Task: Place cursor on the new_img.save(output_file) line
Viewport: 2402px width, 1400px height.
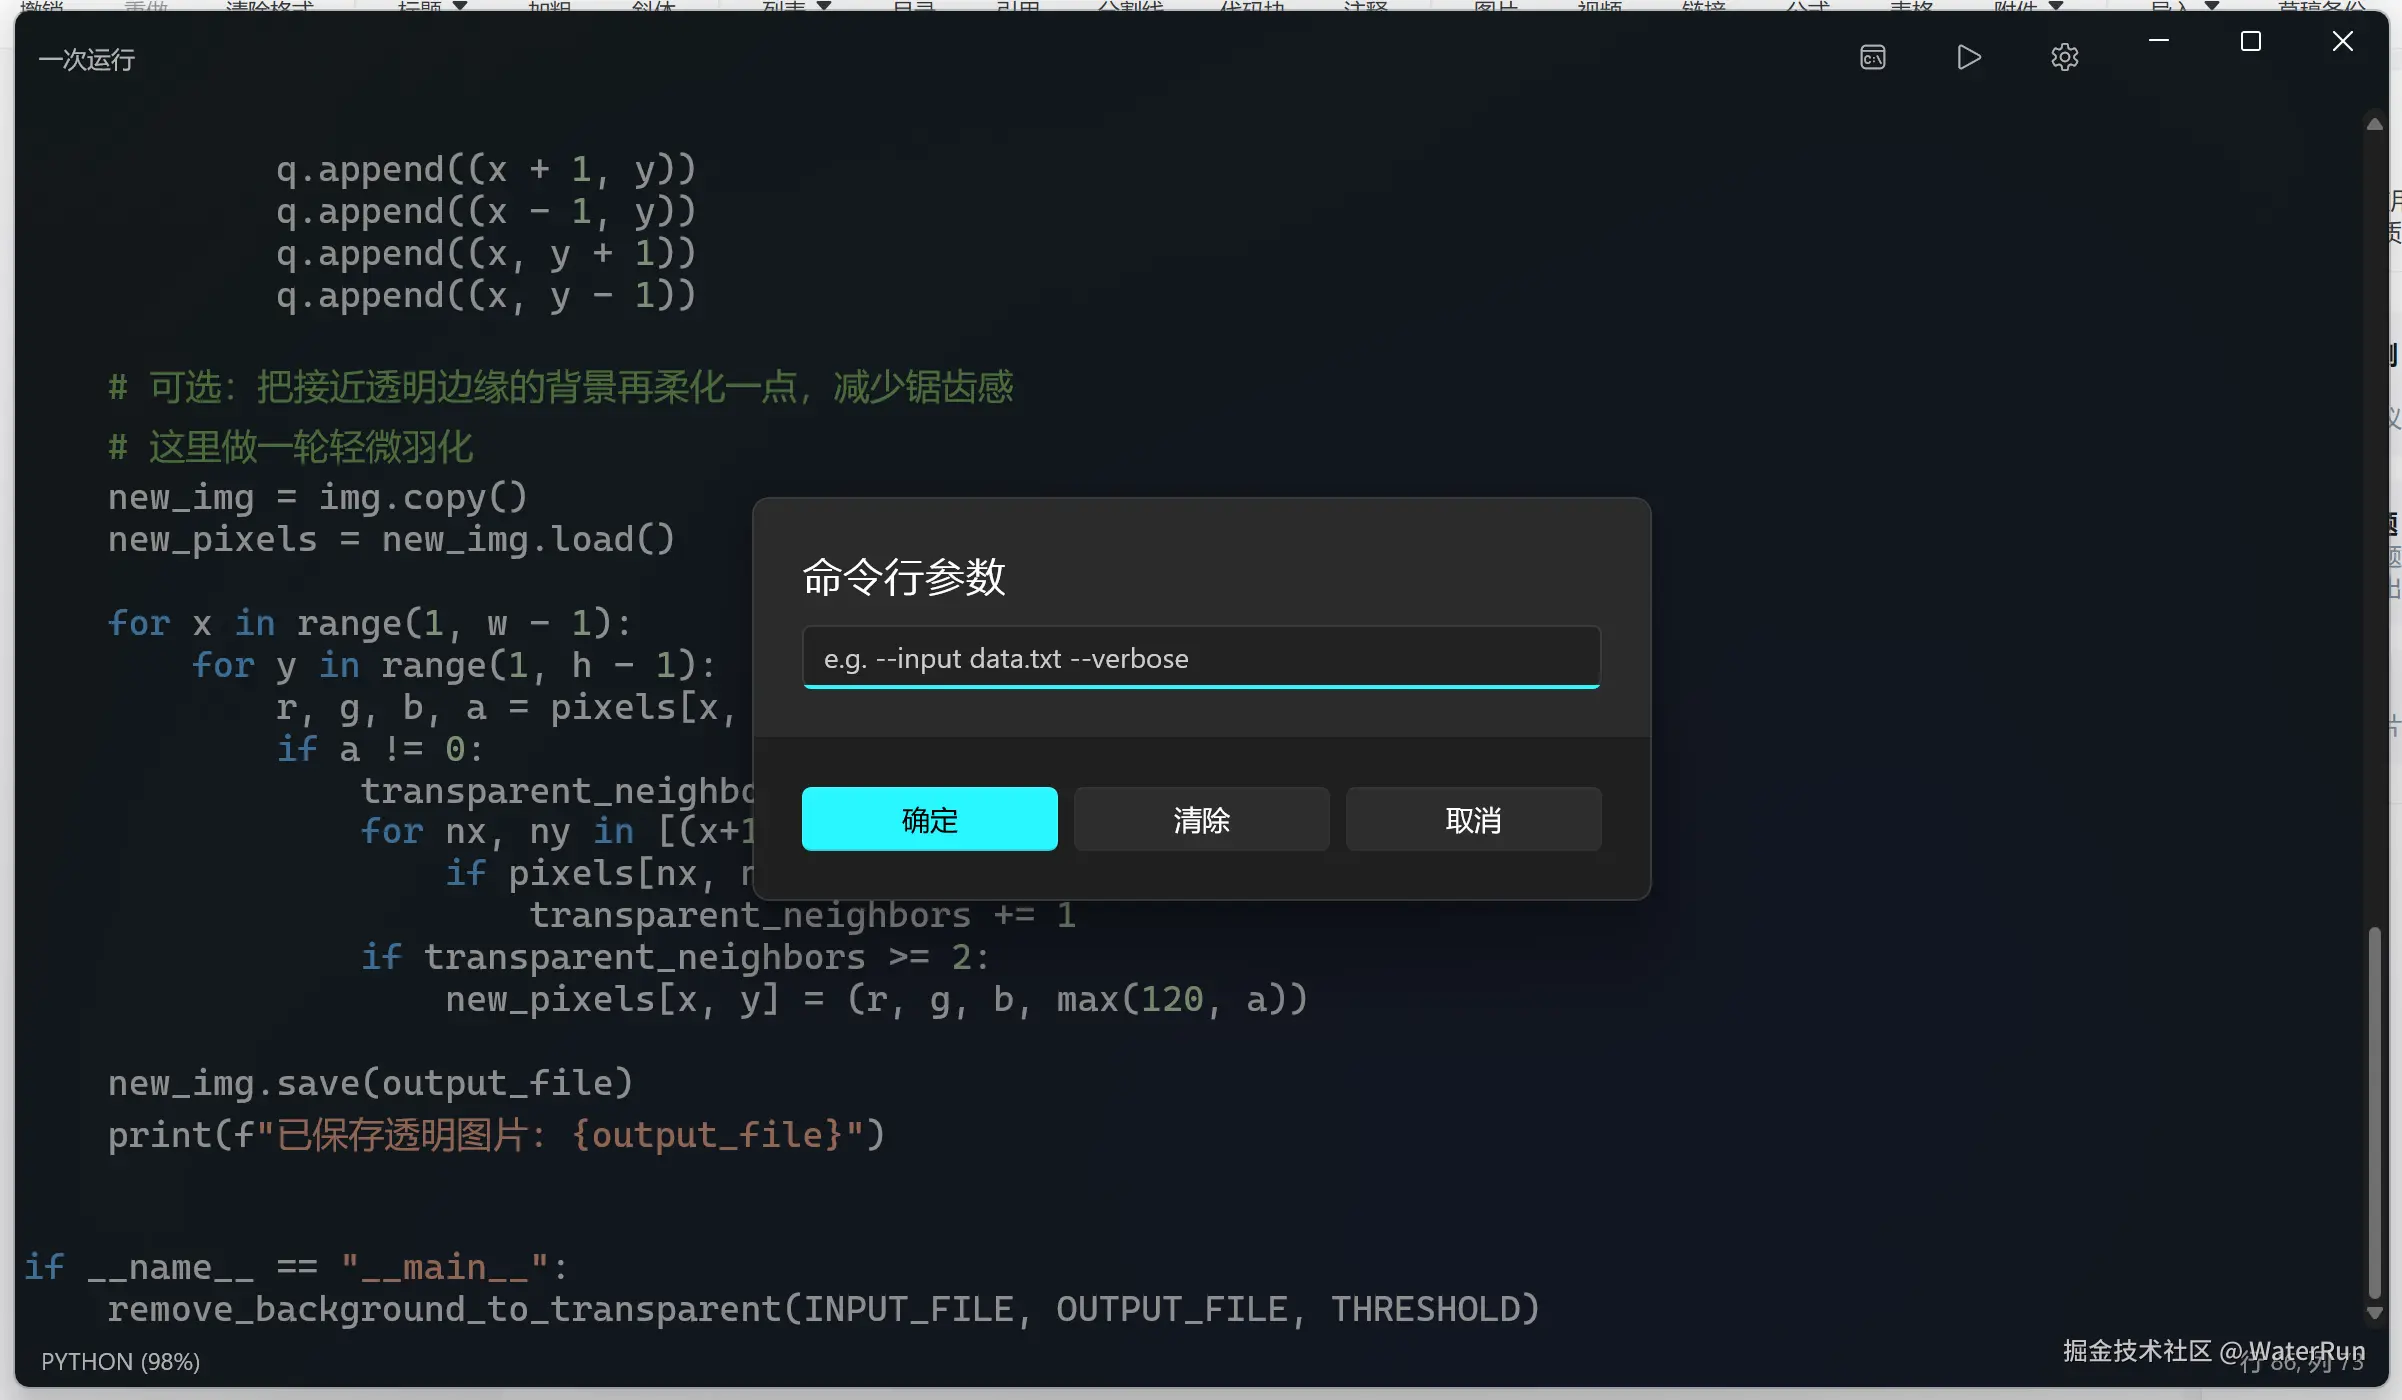Action: (370, 1083)
